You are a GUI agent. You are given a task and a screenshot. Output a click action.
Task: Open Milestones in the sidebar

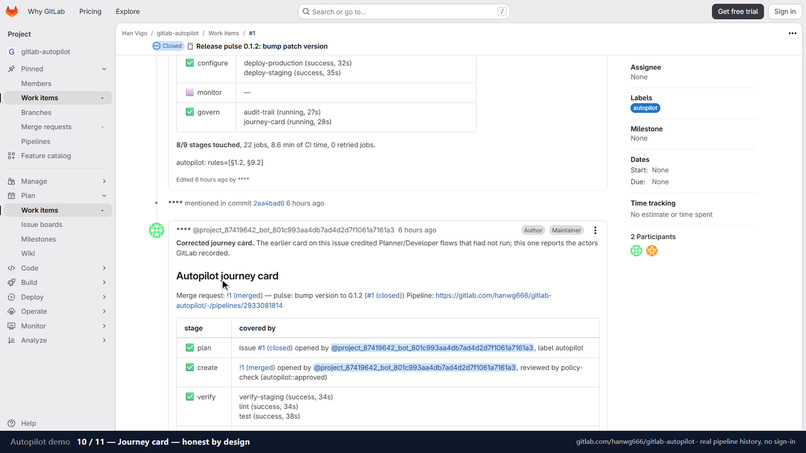[38, 239]
